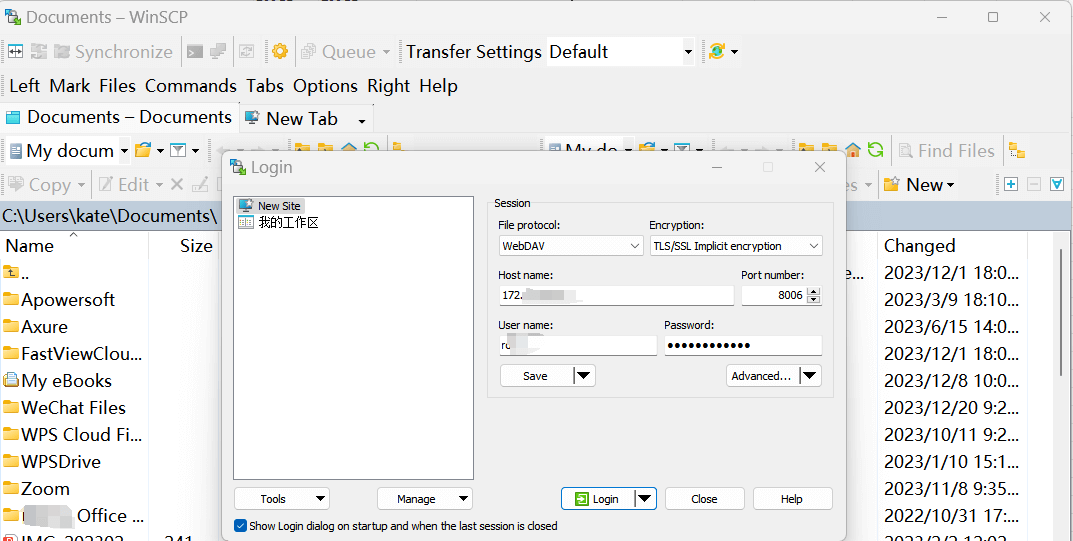The height and width of the screenshot is (541, 1073).
Task: Click the home directory icon in right panel
Action: pos(853,150)
